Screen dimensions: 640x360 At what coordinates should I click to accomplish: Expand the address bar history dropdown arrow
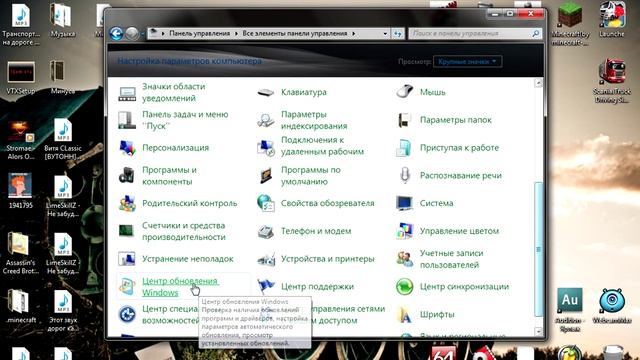pos(385,33)
